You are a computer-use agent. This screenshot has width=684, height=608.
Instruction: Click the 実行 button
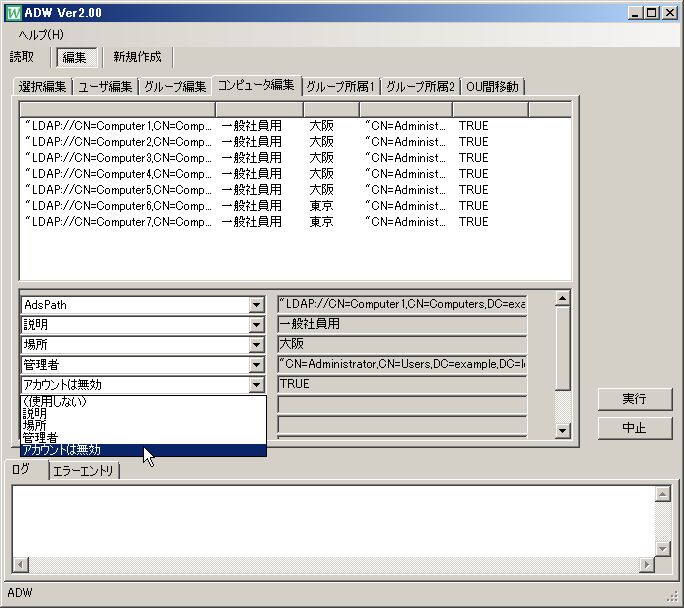coord(635,398)
